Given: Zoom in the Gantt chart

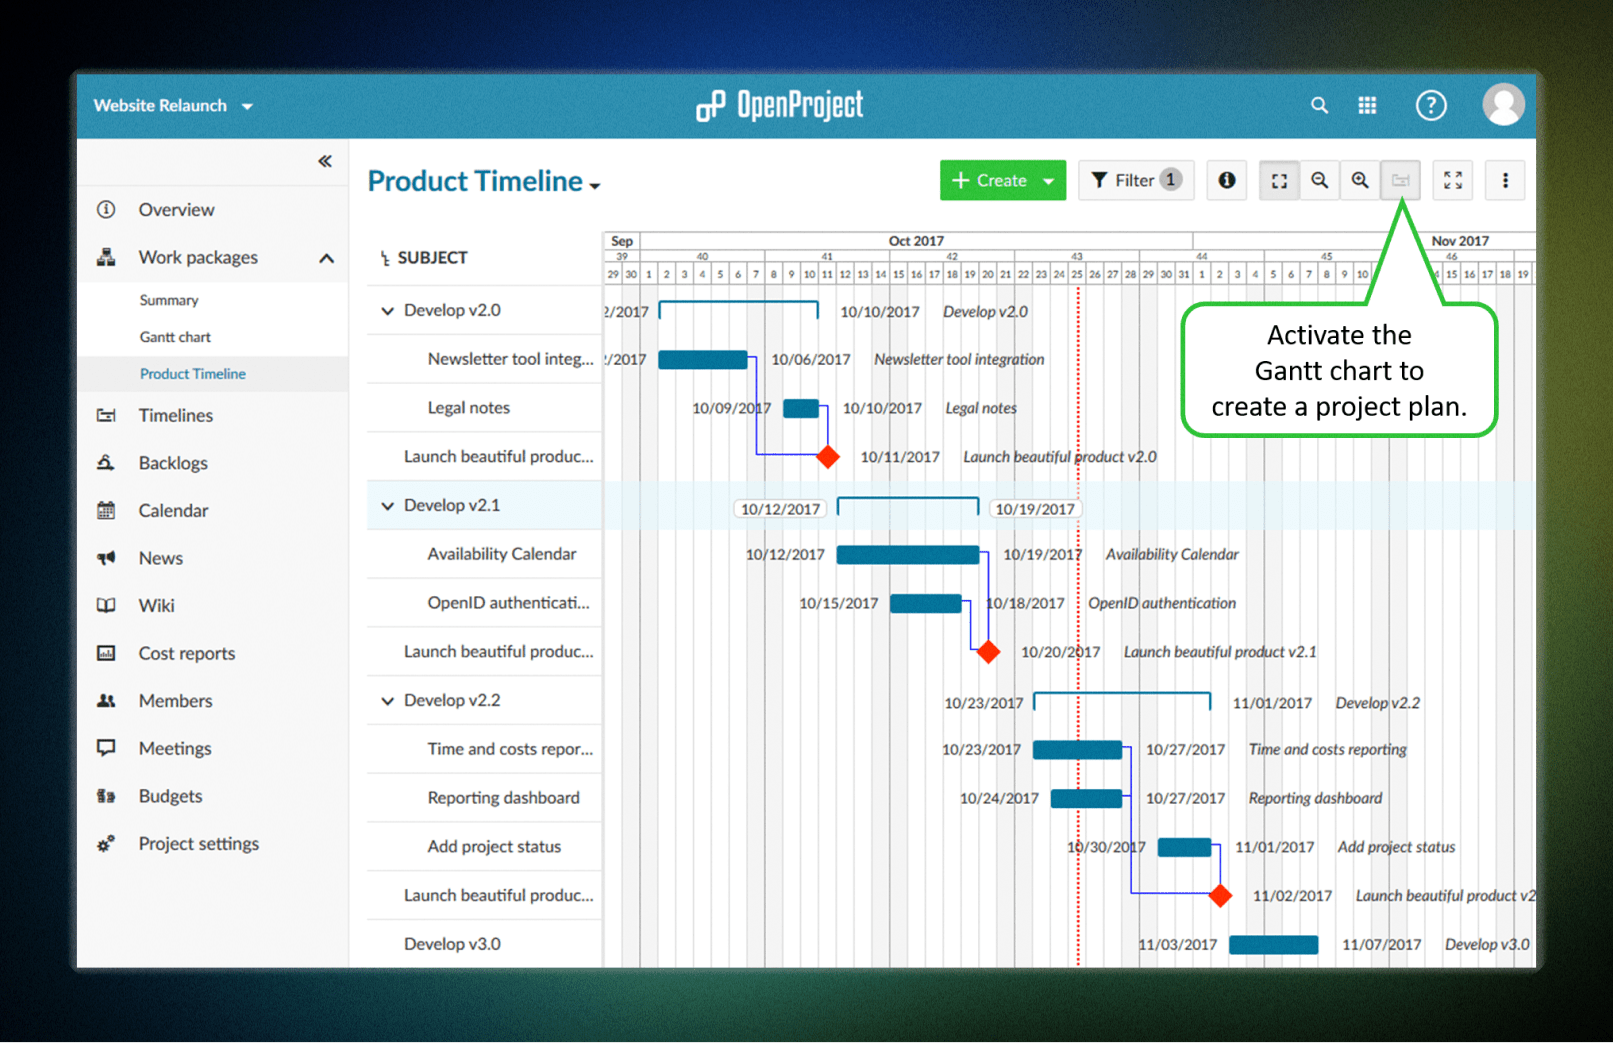Looking at the screenshot, I should pos(1360,180).
